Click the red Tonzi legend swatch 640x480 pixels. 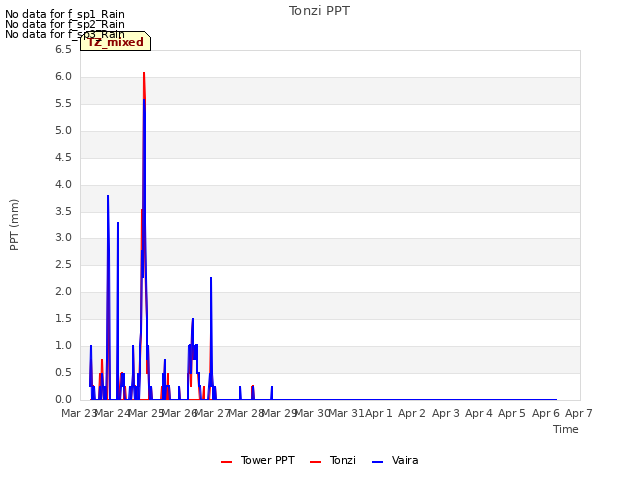[316, 462]
